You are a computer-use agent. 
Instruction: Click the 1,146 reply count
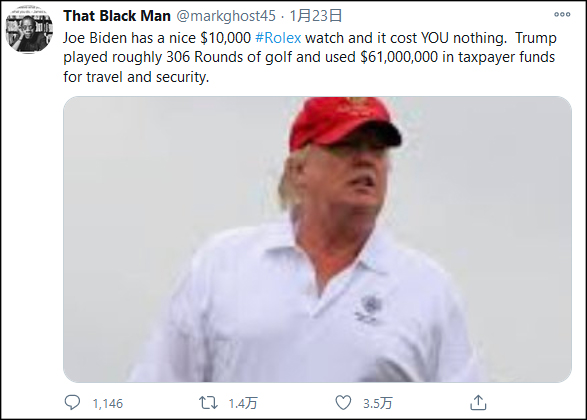point(108,404)
